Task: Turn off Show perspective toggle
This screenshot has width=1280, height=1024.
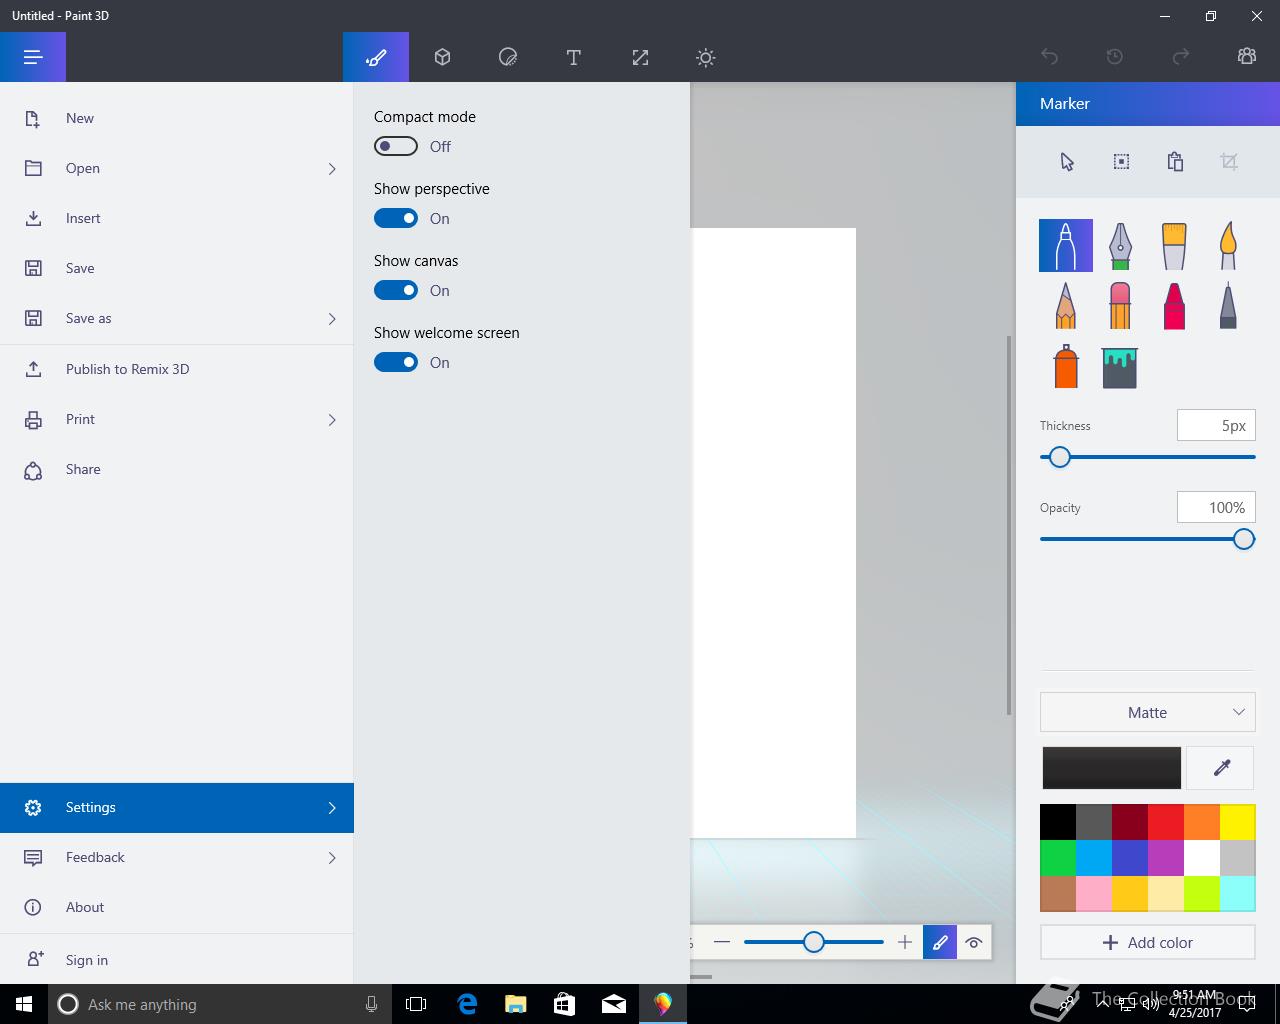Action: pos(396,218)
